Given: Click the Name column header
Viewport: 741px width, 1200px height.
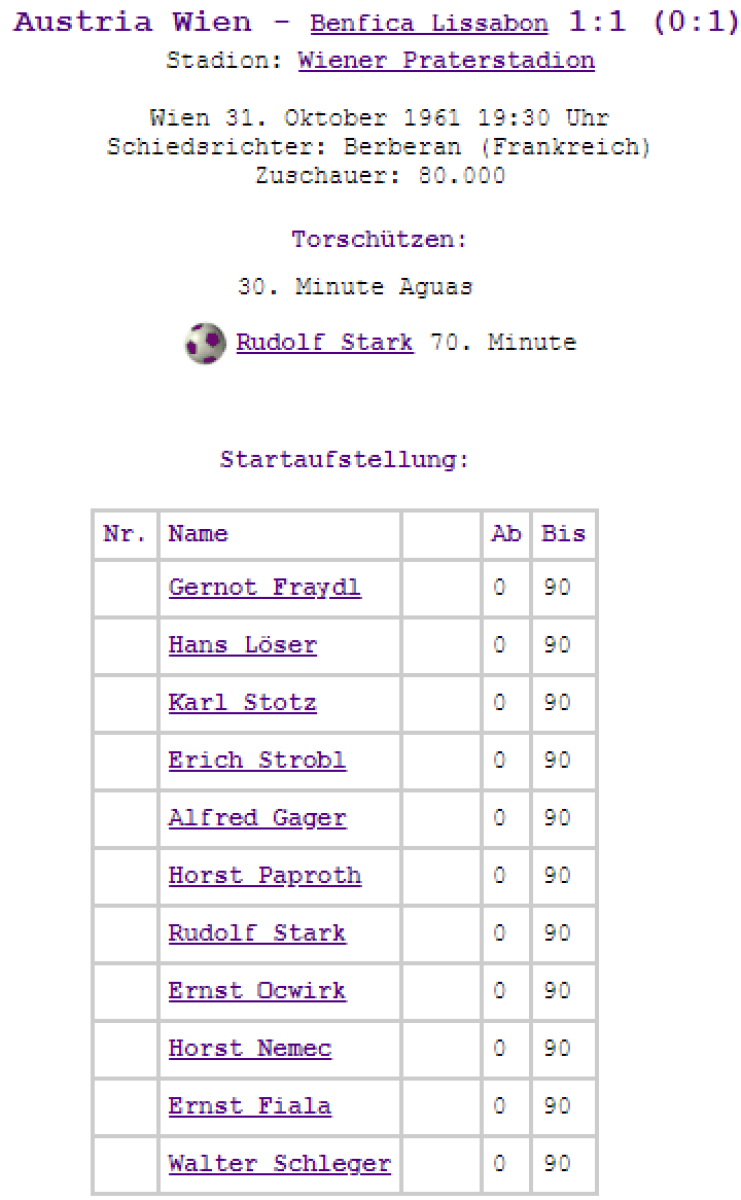Looking at the screenshot, I should click(x=198, y=534).
